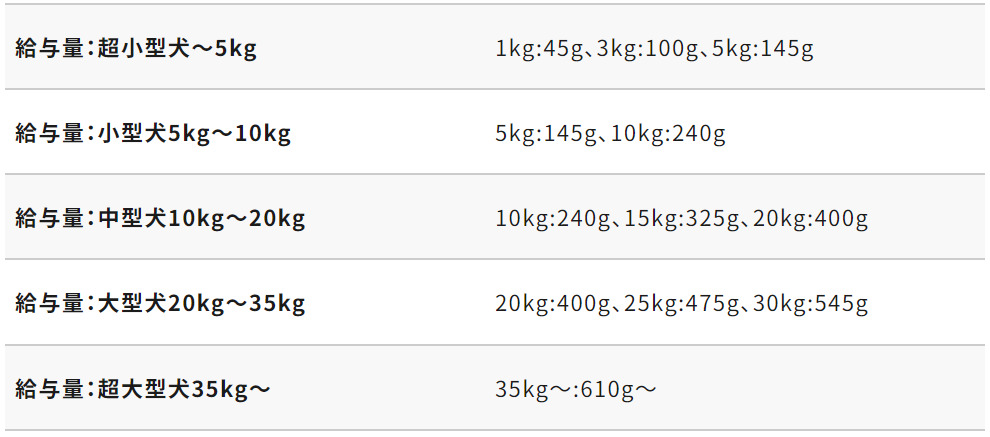Click 20kg:400g in the 大型犬 row
The width and height of the screenshot is (990, 437).
coord(553,303)
